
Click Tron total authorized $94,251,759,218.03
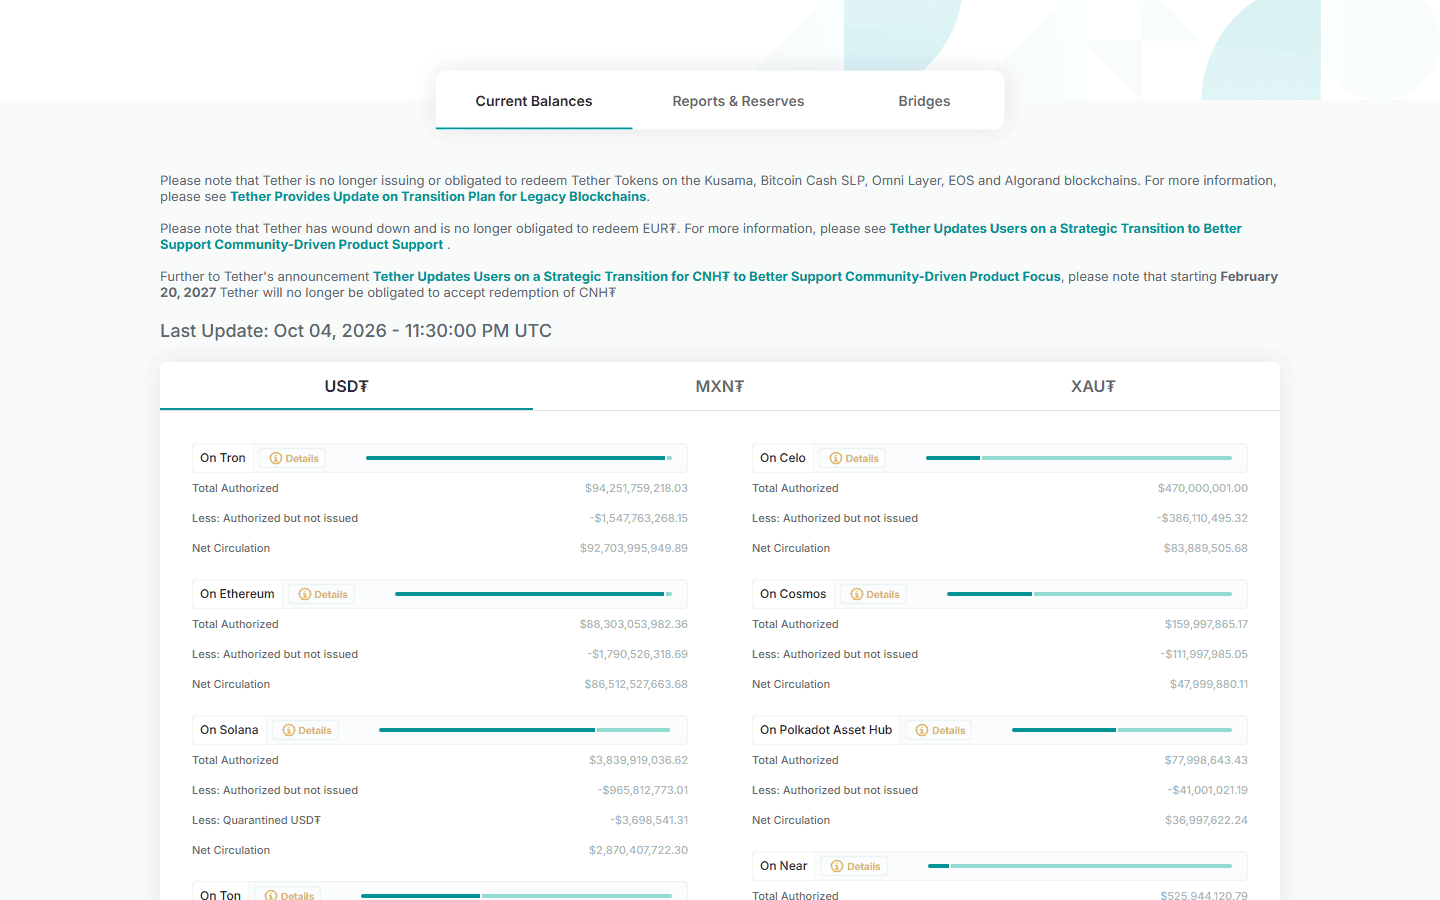coord(636,488)
